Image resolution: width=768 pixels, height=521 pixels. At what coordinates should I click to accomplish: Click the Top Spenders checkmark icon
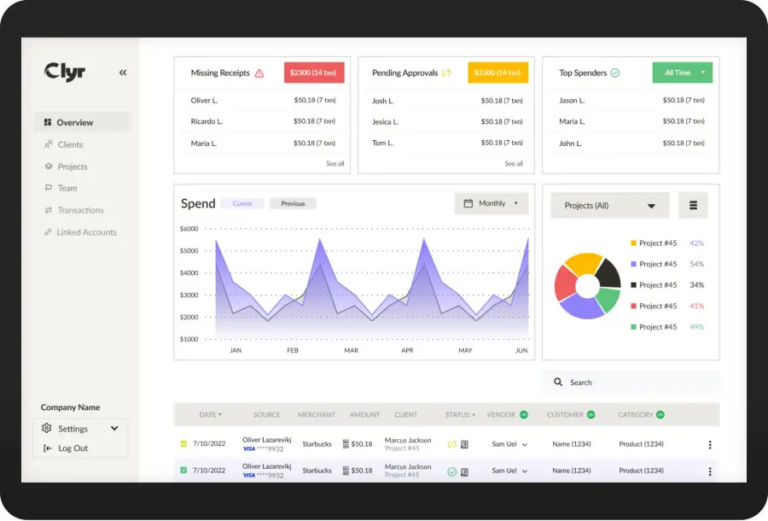pyautogui.click(x=615, y=73)
